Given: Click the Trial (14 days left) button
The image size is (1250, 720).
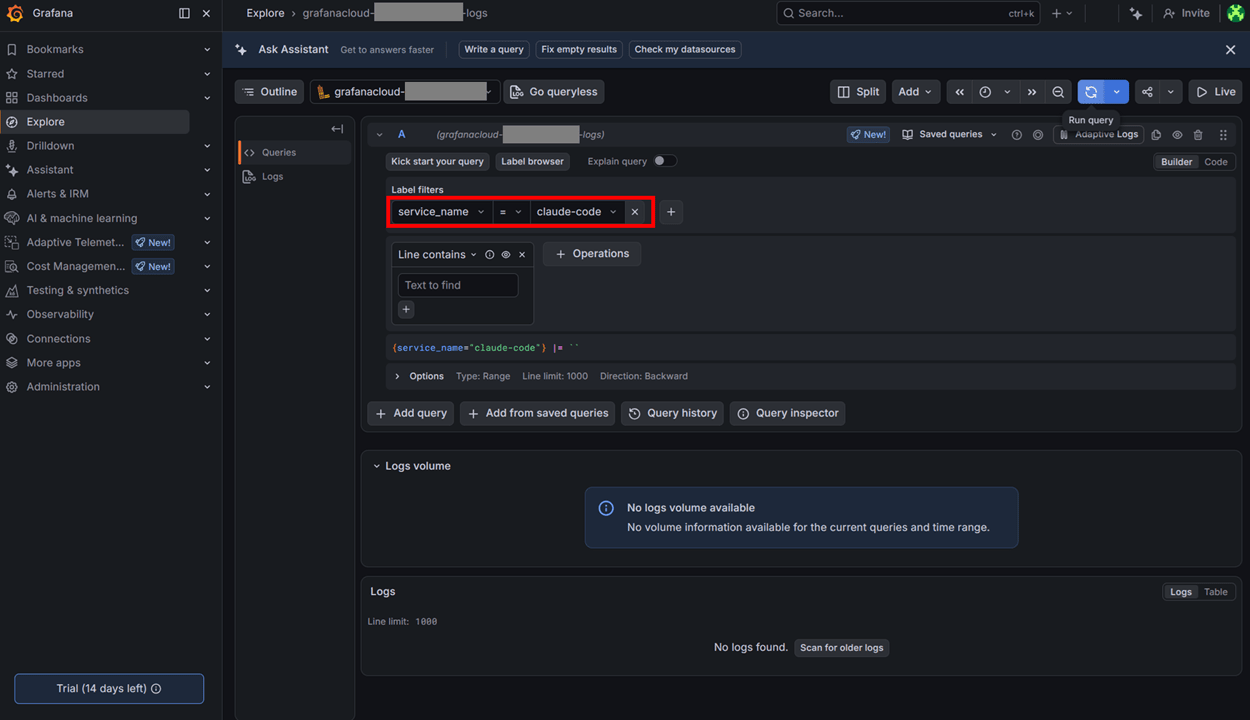Looking at the screenshot, I should (109, 689).
